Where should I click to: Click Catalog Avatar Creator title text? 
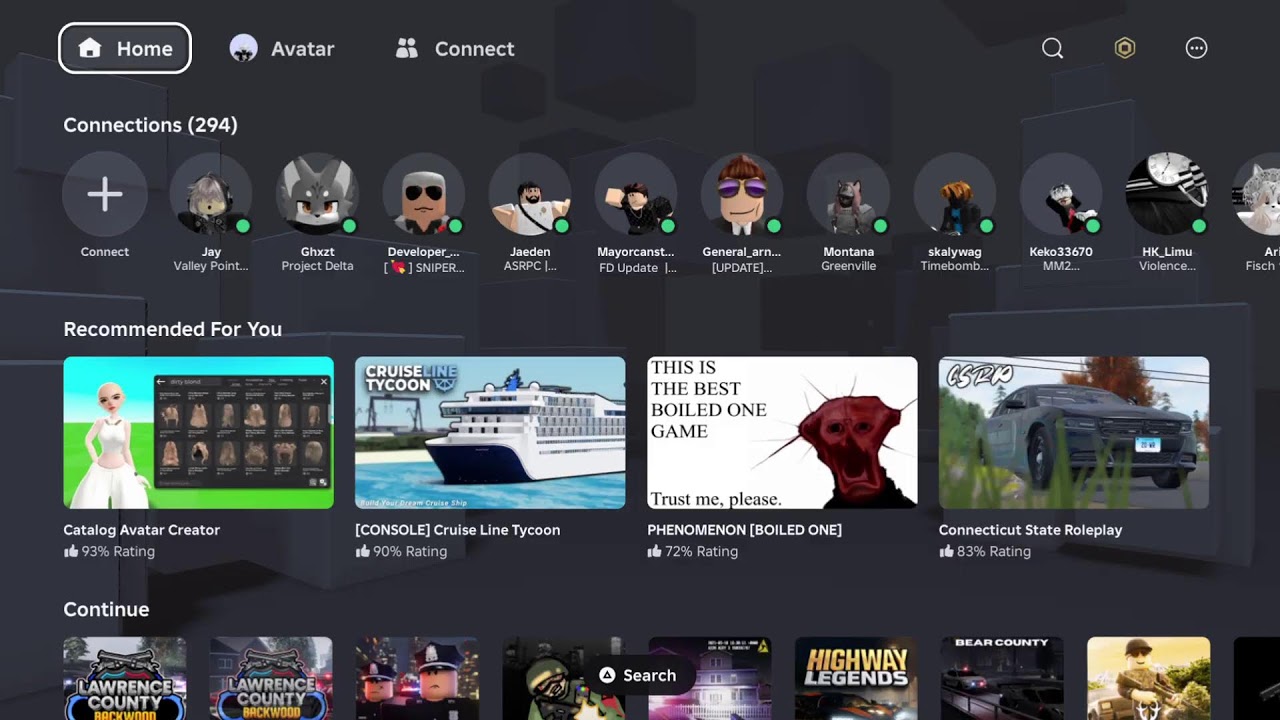coord(141,530)
